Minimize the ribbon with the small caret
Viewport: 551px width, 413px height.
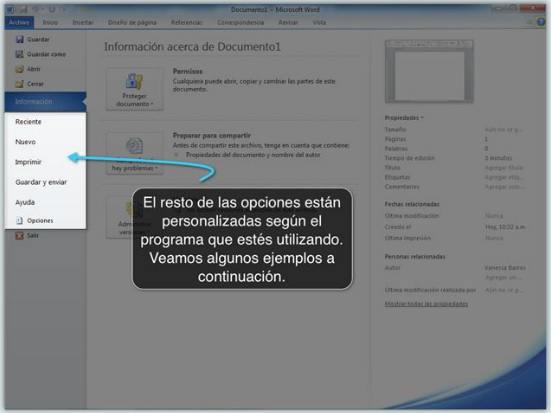click(x=530, y=22)
